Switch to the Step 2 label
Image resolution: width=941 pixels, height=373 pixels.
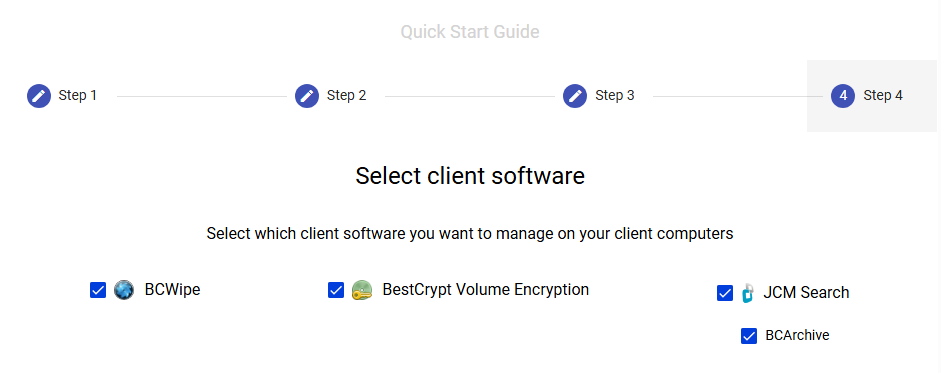click(346, 95)
